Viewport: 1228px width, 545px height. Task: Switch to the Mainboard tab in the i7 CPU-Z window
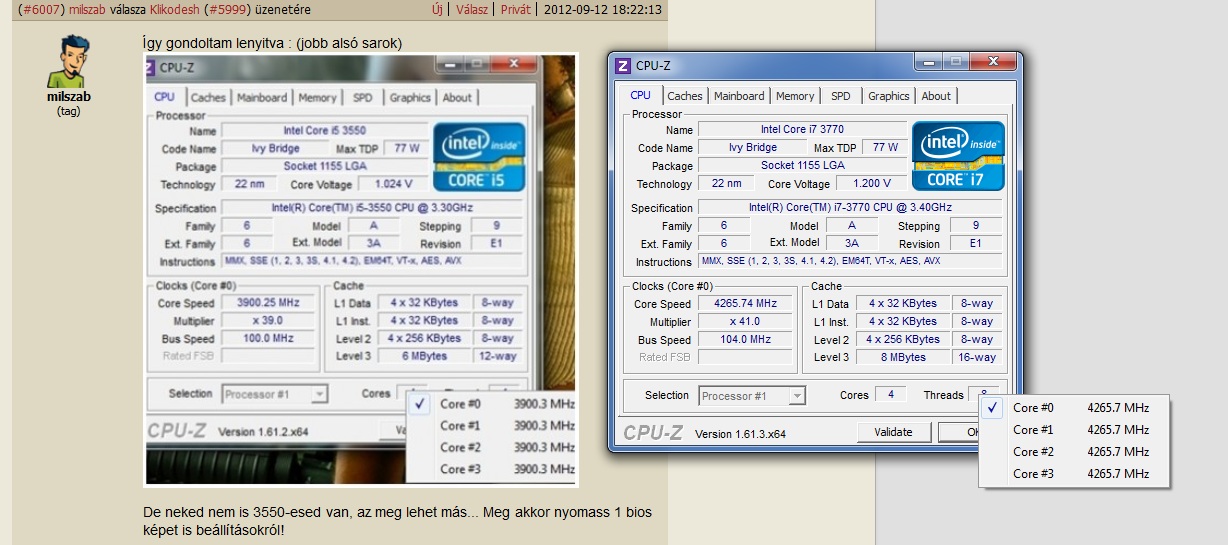tap(739, 96)
